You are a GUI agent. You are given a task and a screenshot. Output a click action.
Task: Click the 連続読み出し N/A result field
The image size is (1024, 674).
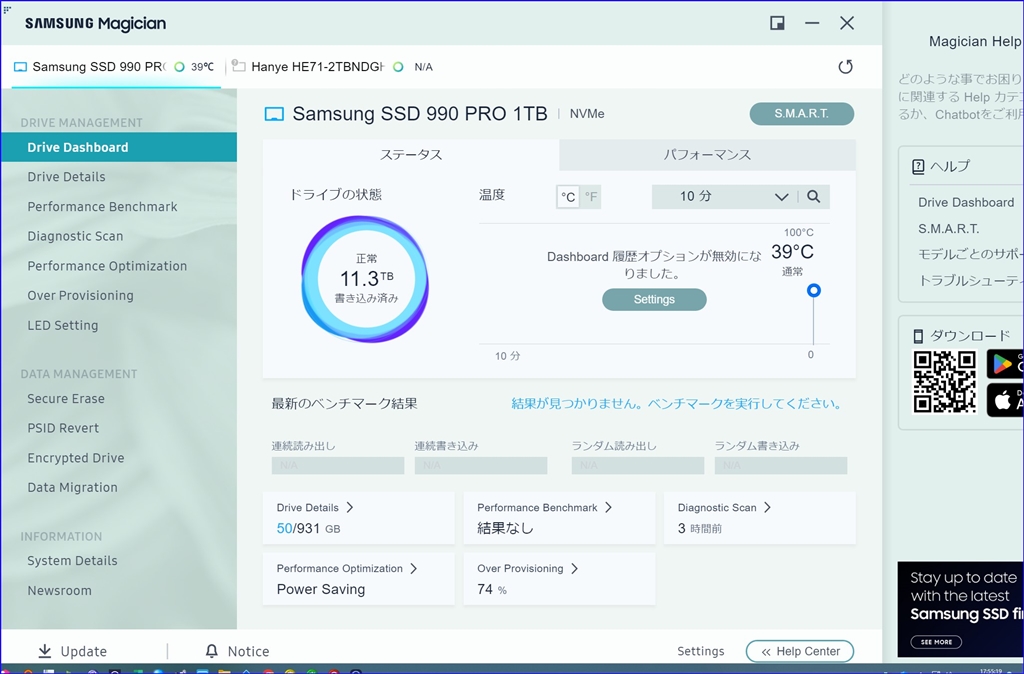point(338,466)
